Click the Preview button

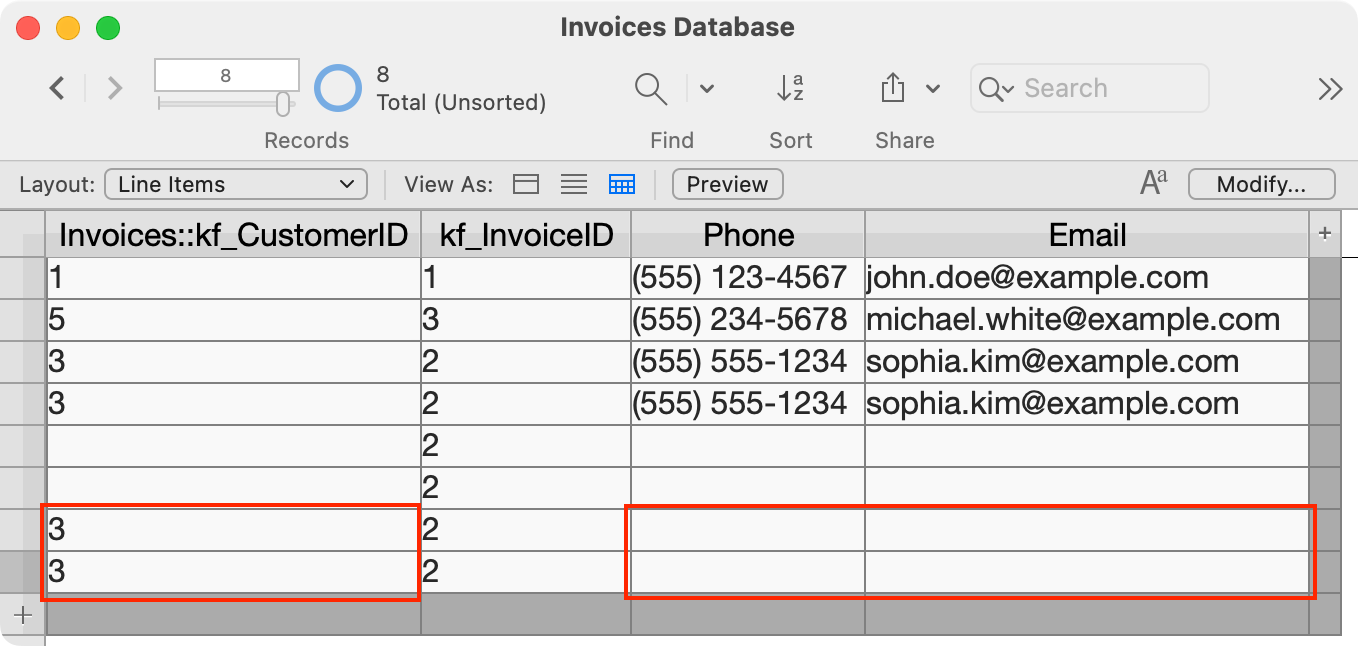727,185
